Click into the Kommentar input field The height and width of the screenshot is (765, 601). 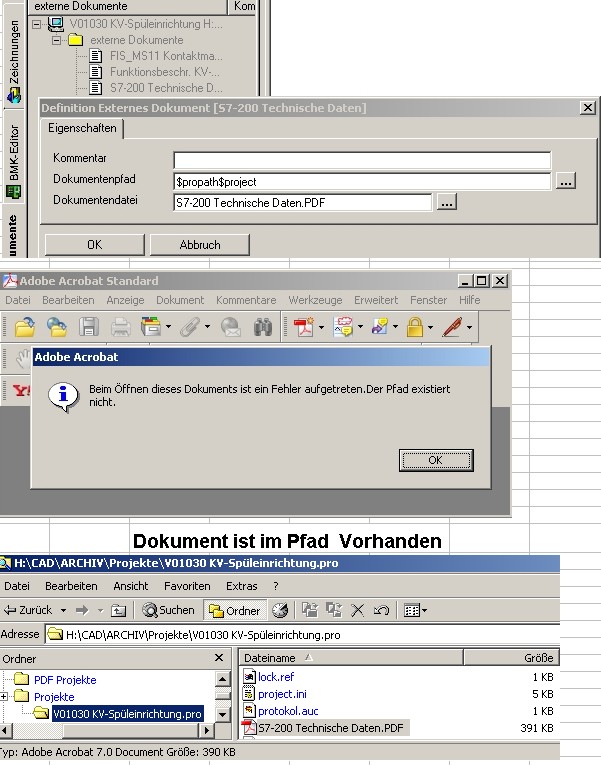(x=362, y=160)
